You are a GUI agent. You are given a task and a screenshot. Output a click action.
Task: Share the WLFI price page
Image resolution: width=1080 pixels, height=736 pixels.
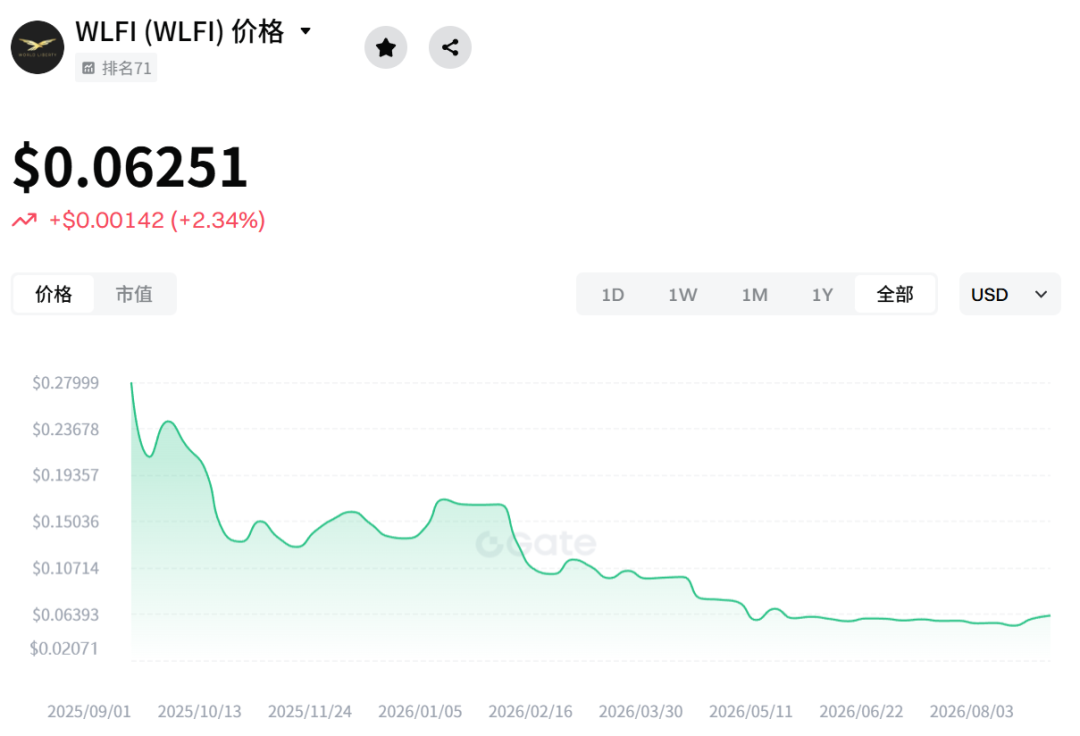coord(450,48)
